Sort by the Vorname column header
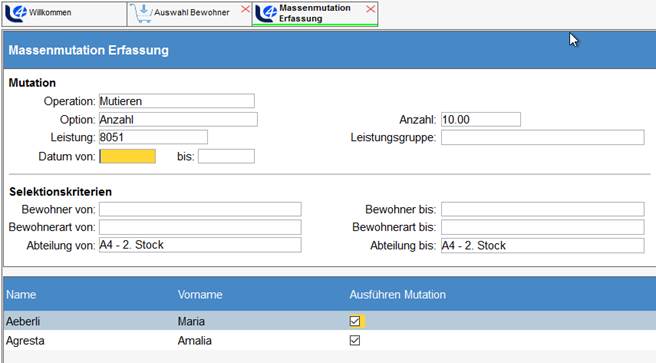656x363 pixels. pos(200,294)
